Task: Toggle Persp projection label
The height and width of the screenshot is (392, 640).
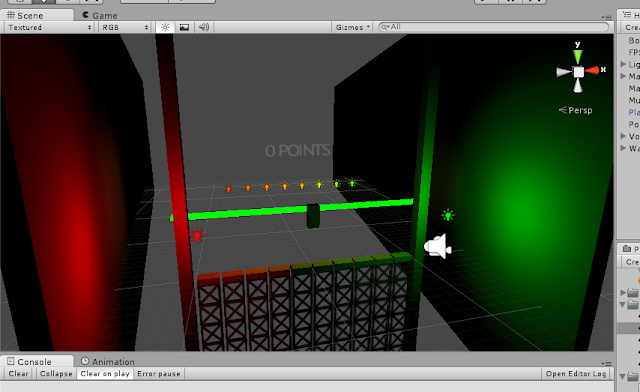Action: tap(576, 110)
